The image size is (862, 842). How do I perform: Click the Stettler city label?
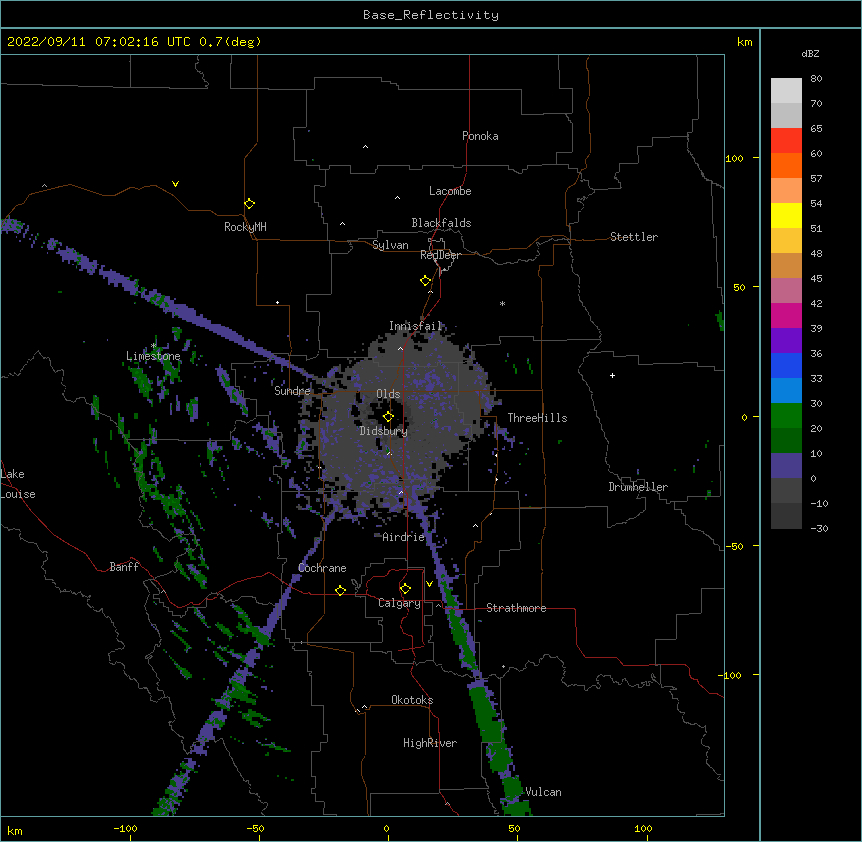coord(634,237)
